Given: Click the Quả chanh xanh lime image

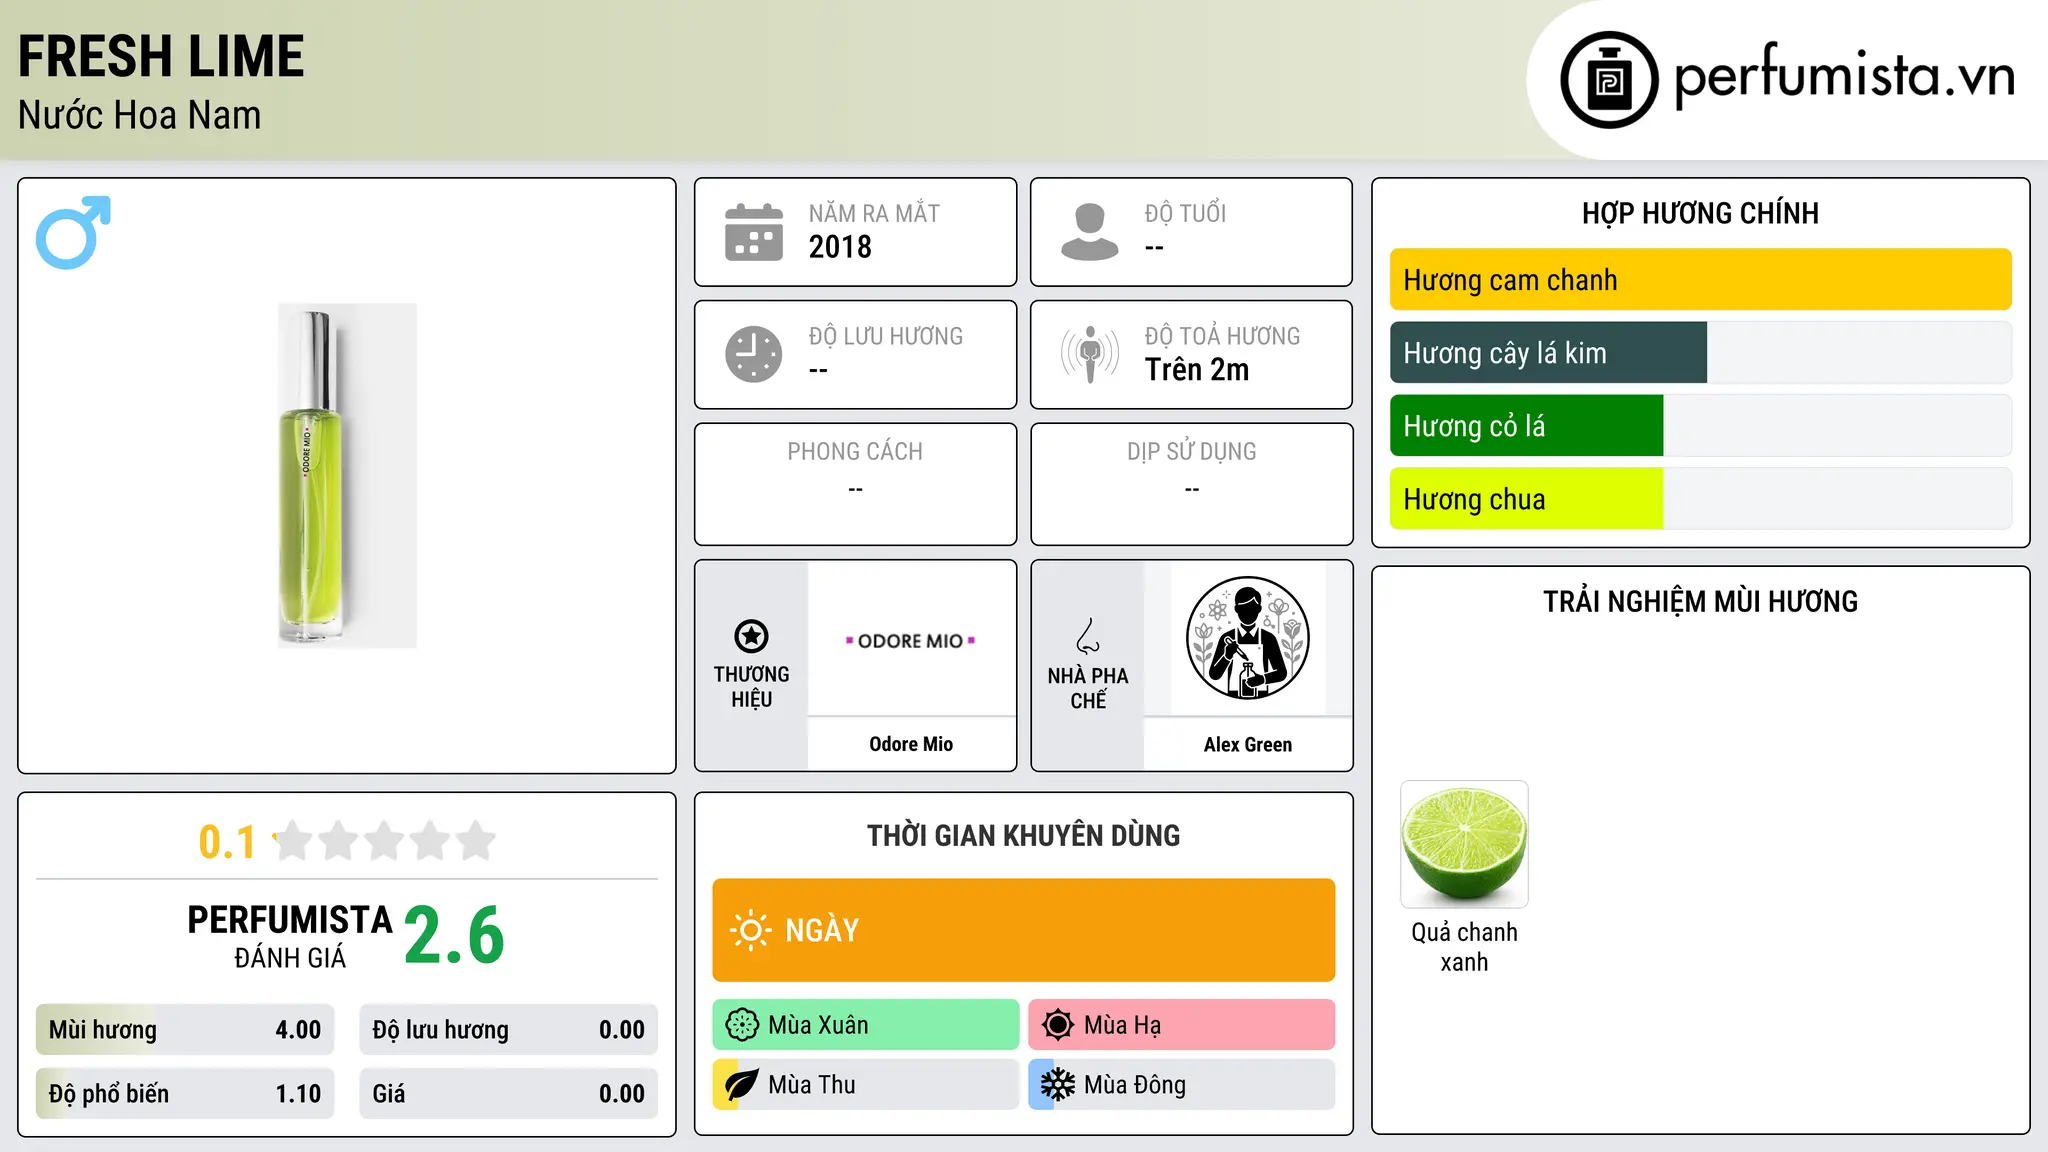Looking at the screenshot, I should pyautogui.click(x=1465, y=845).
